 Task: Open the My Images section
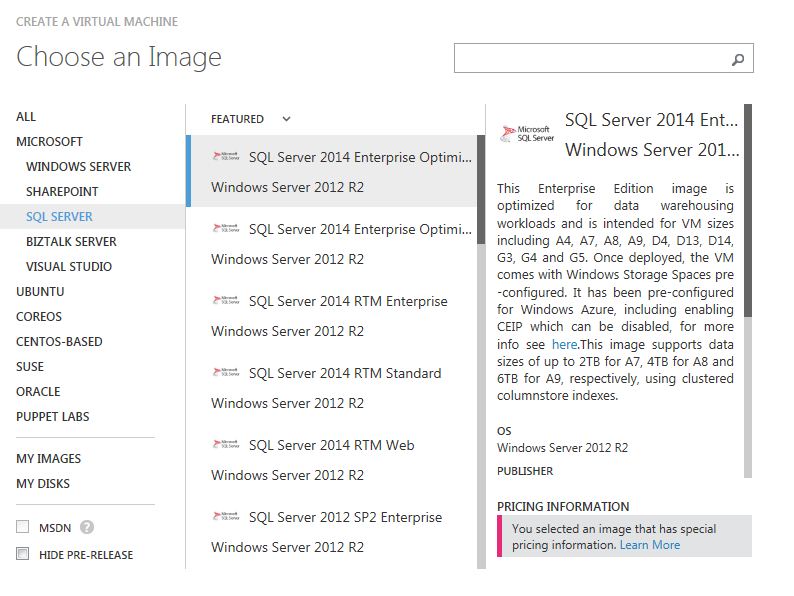point(48,459)
